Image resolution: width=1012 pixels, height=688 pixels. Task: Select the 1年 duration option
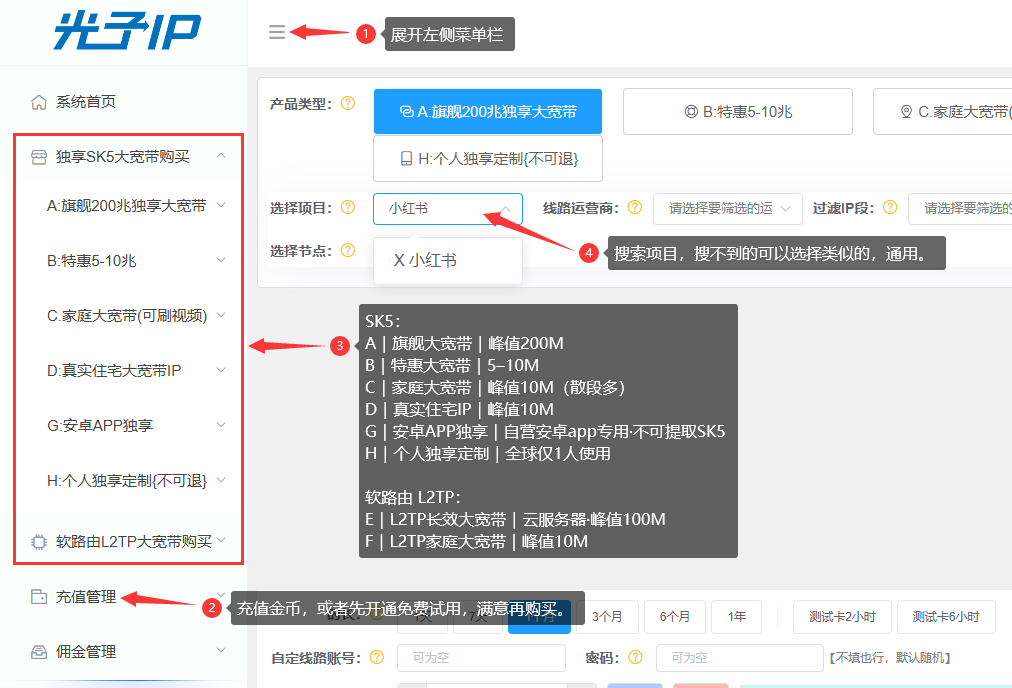[736, 617]
